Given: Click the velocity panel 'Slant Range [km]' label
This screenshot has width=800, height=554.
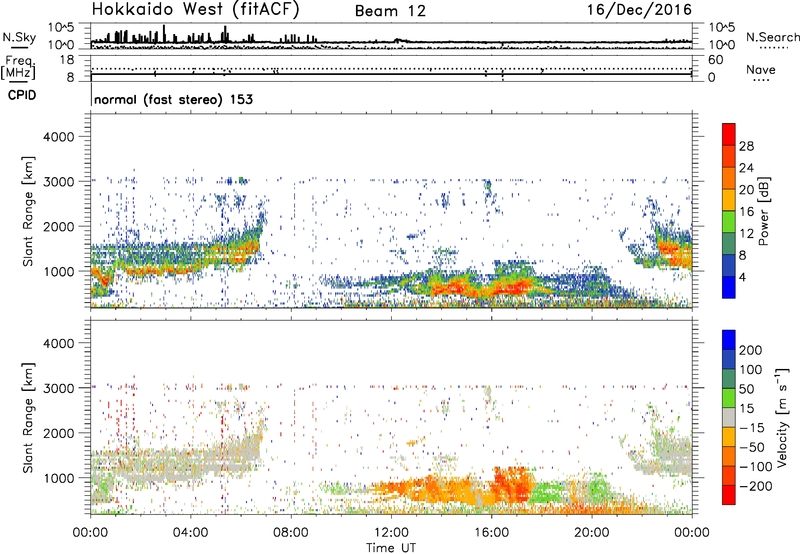Looking at the screenshot, I should [x=28, y=418].
